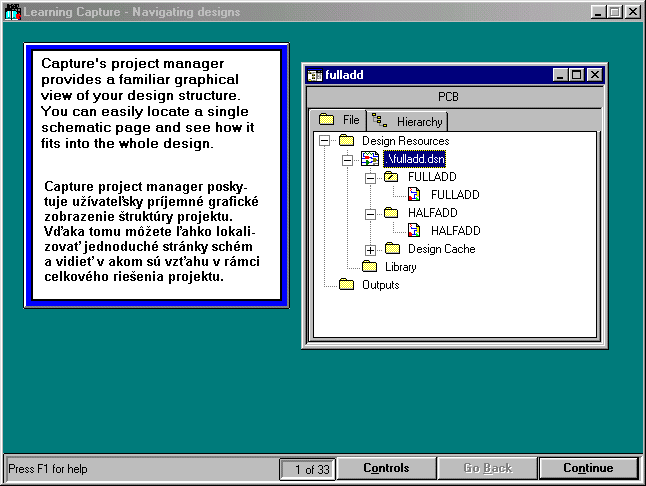Collapse the HALFADD folder node
The height and width of the screenshot is (486, 646).
(370, 213)
